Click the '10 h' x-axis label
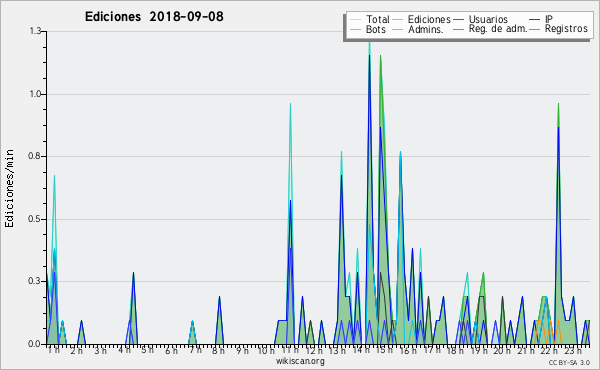This screenshot has width=600, height=370. point(266,350)
